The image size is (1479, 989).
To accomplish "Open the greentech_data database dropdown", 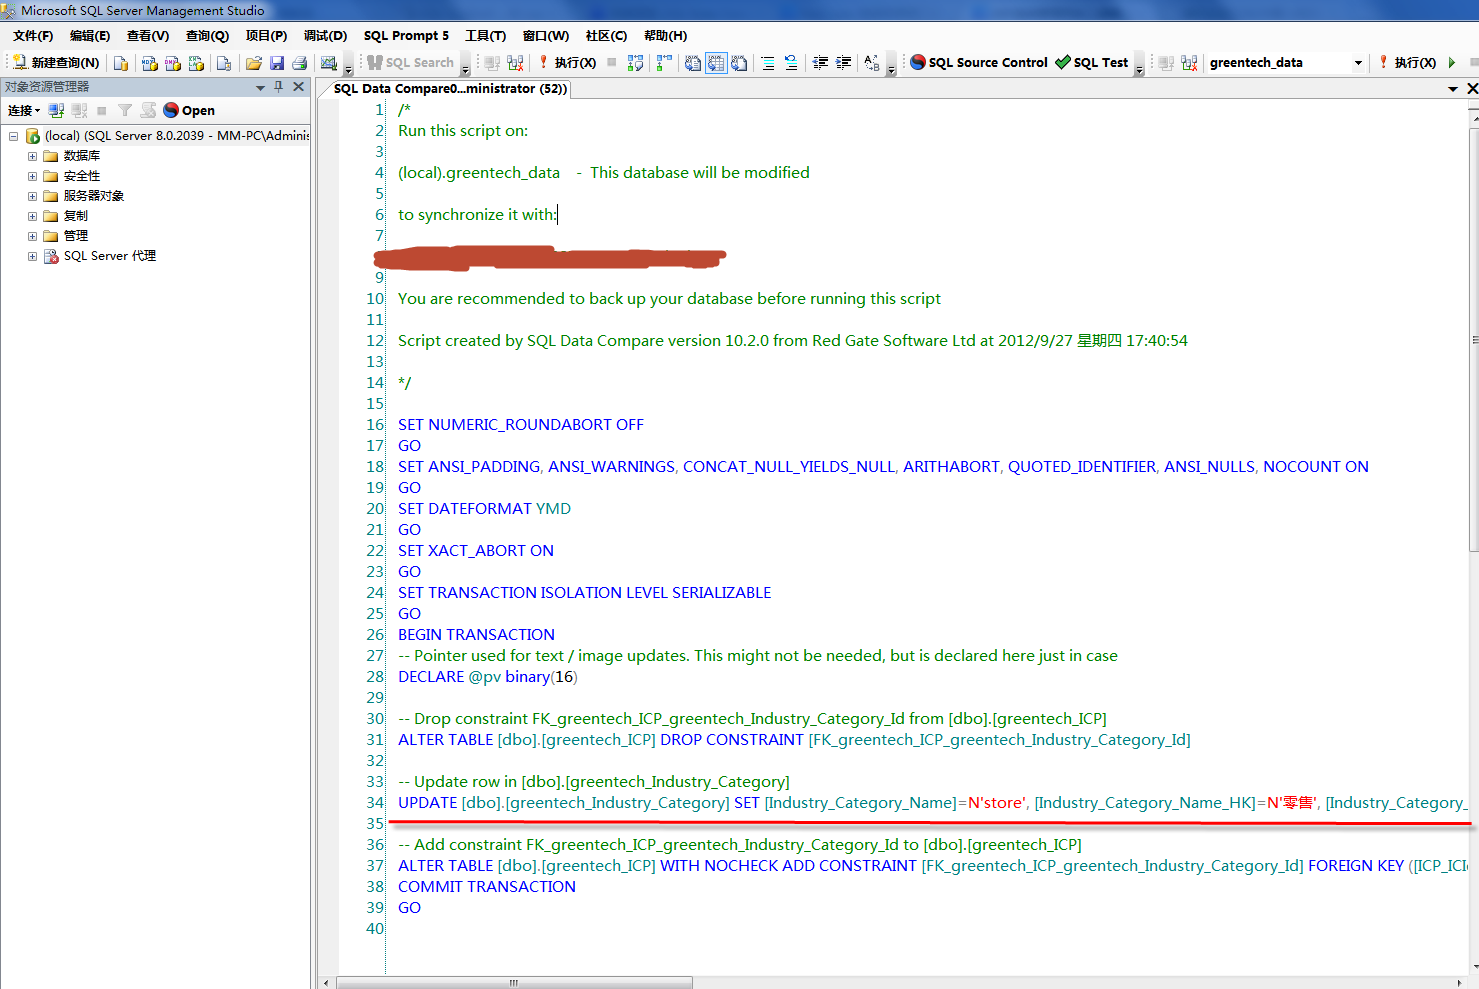I will 1358,63.
